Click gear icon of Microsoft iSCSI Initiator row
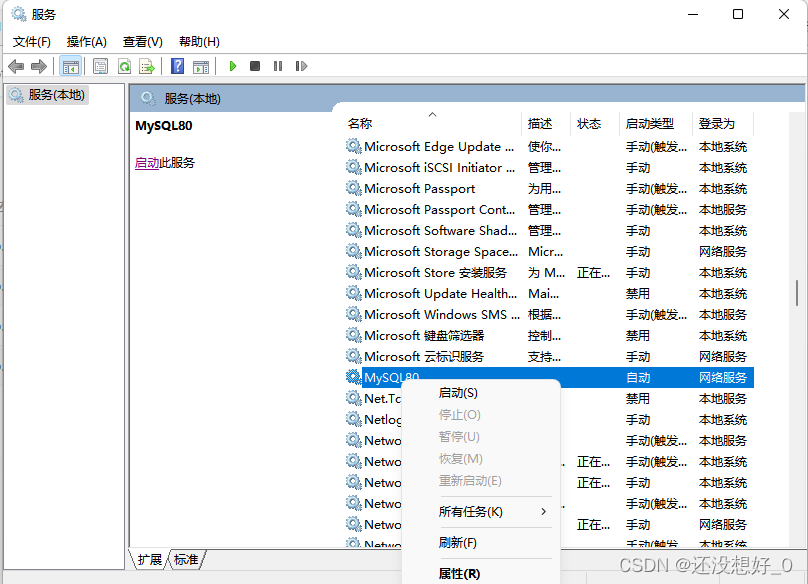Image resolution: width=808 pixels, height=584 pixels. [x=354, y=168]
